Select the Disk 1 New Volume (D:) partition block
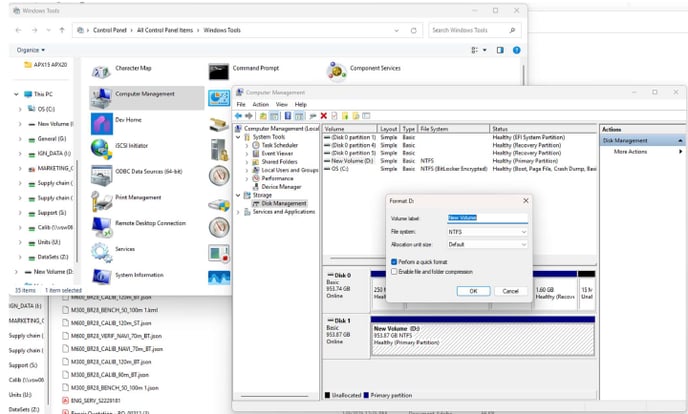Screen dimensions: 688x414 click(x=483, y=339)
